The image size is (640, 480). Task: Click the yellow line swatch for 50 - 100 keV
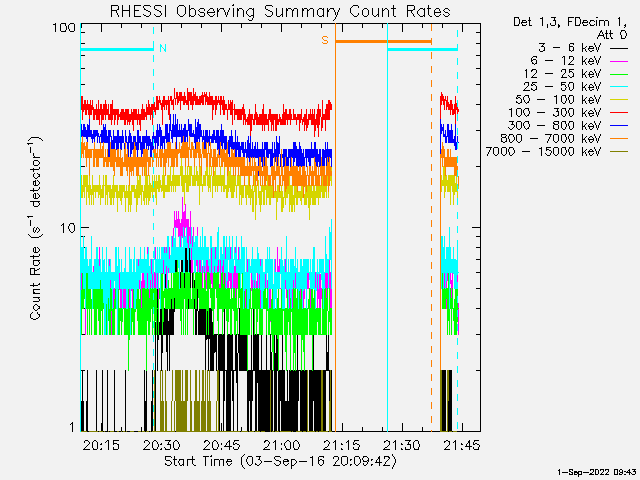[x=619, y=100]
